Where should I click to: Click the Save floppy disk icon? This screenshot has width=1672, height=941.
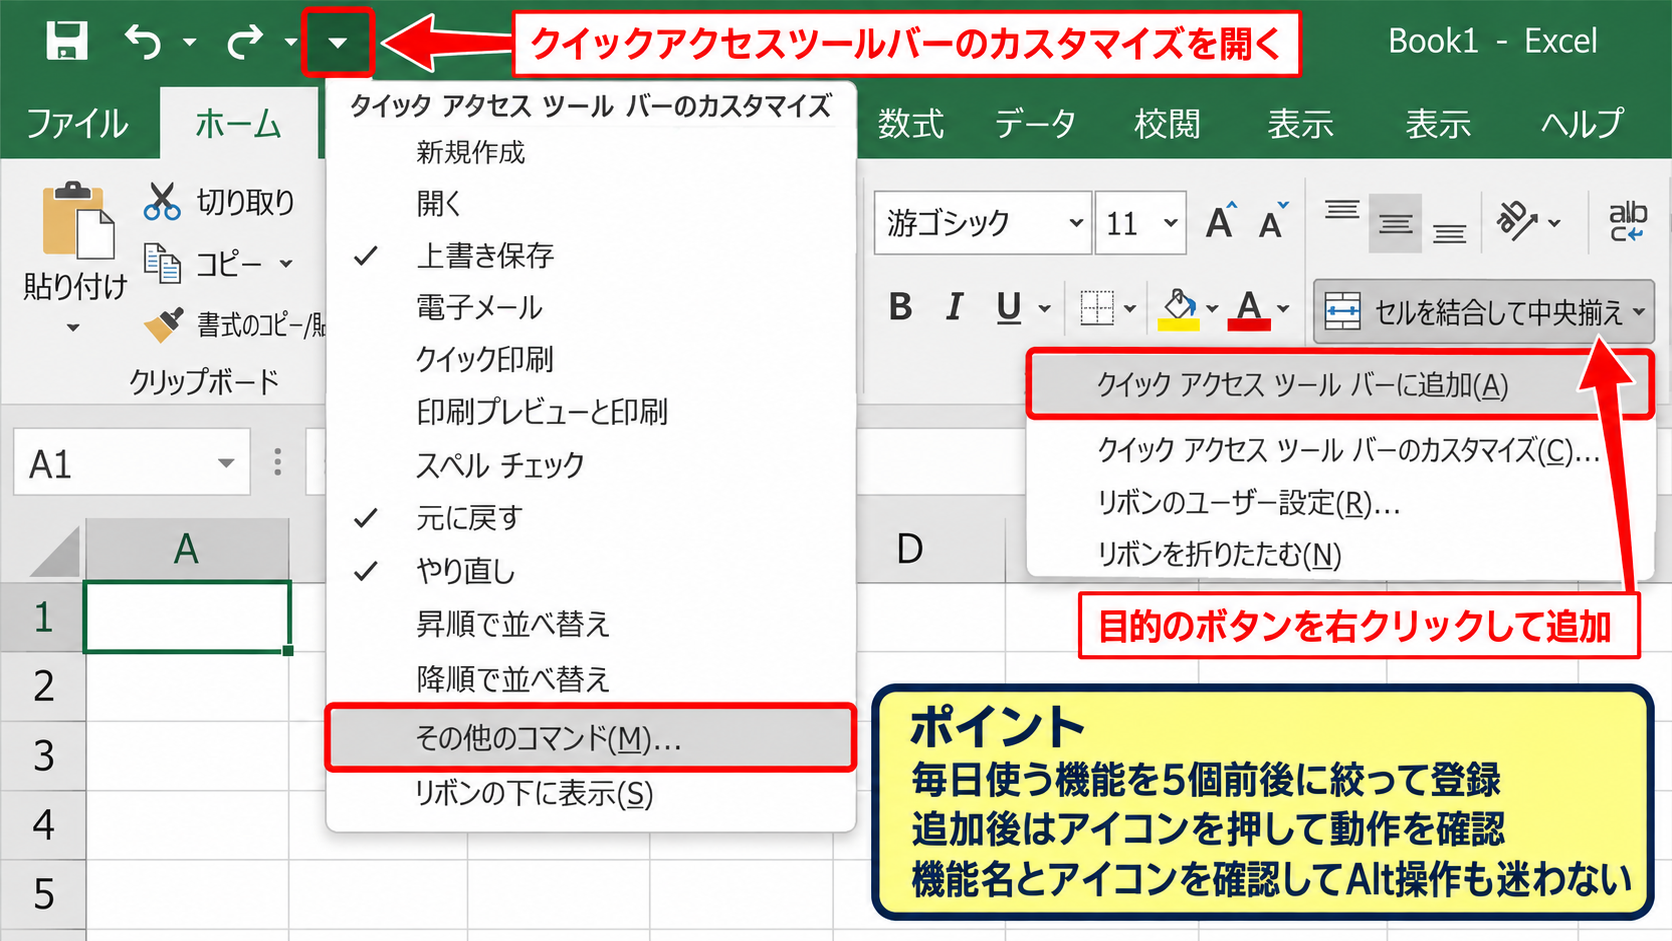tap(67, 42)
